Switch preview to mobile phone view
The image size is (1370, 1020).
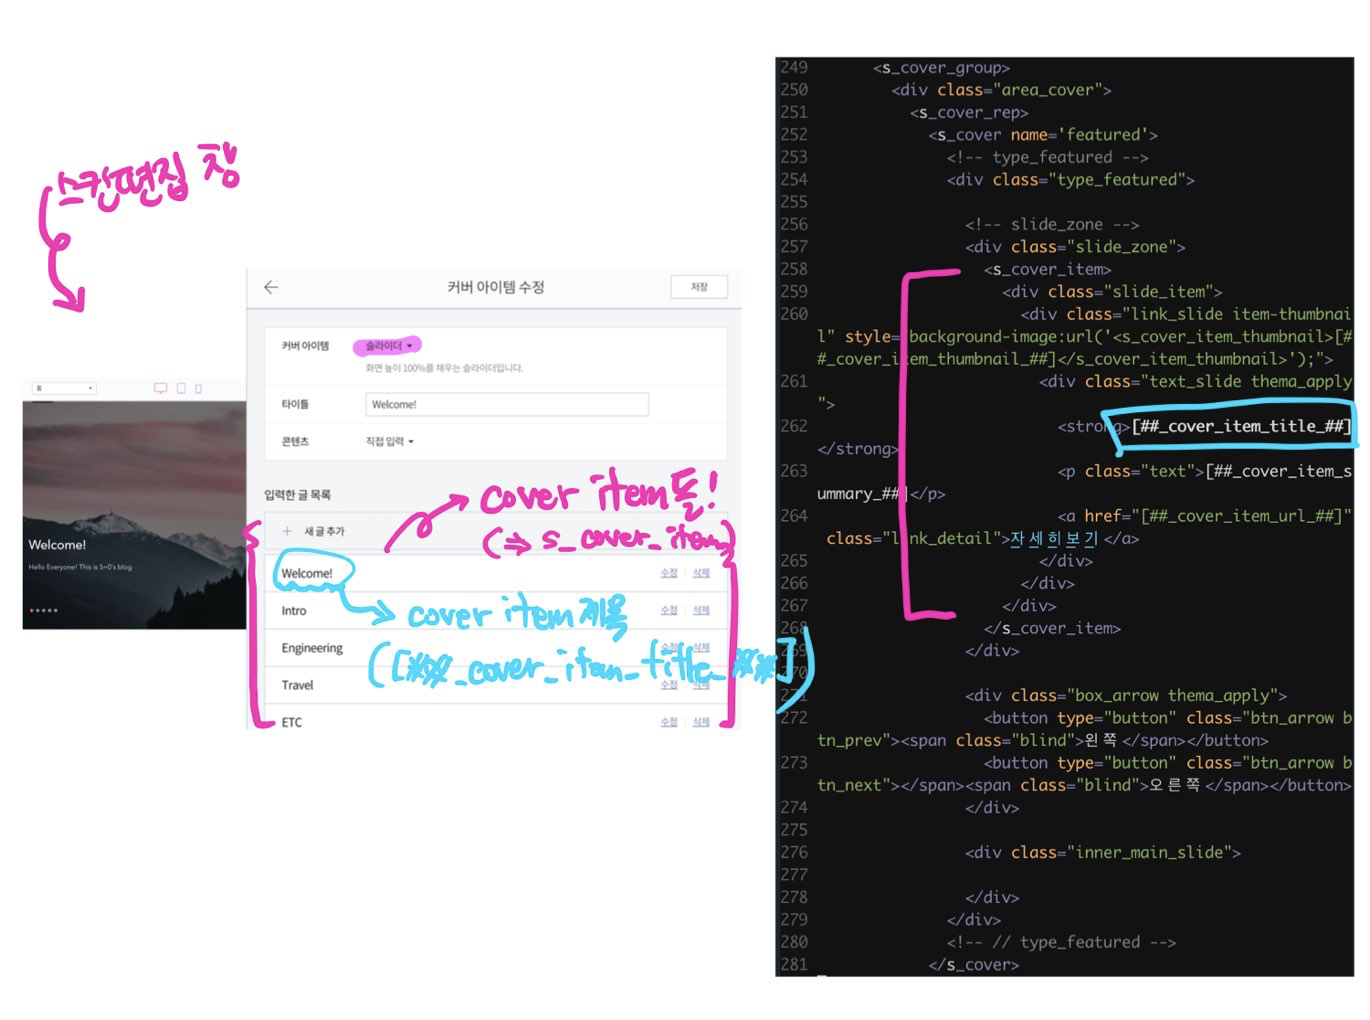point(198,388)
